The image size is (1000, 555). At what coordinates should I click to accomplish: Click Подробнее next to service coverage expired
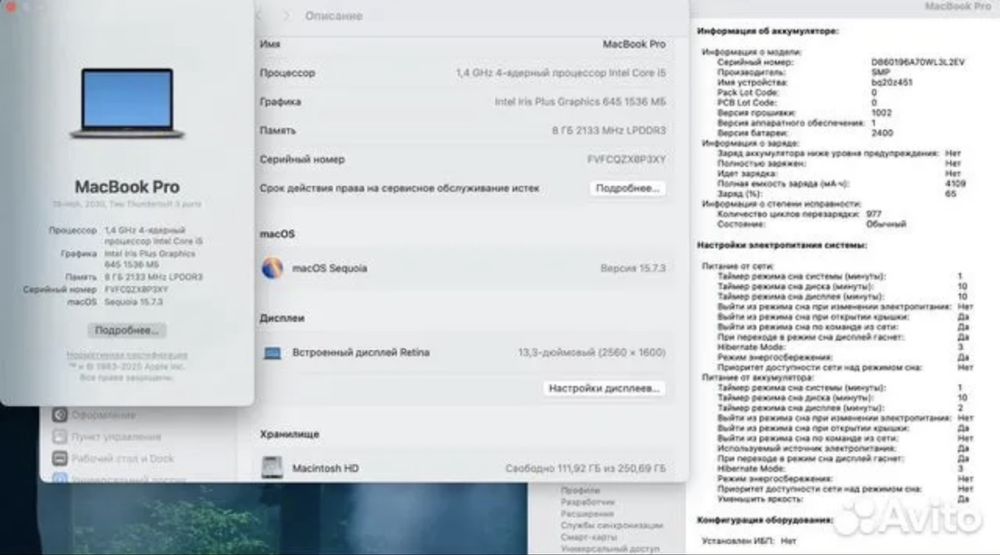coord(628,188)
